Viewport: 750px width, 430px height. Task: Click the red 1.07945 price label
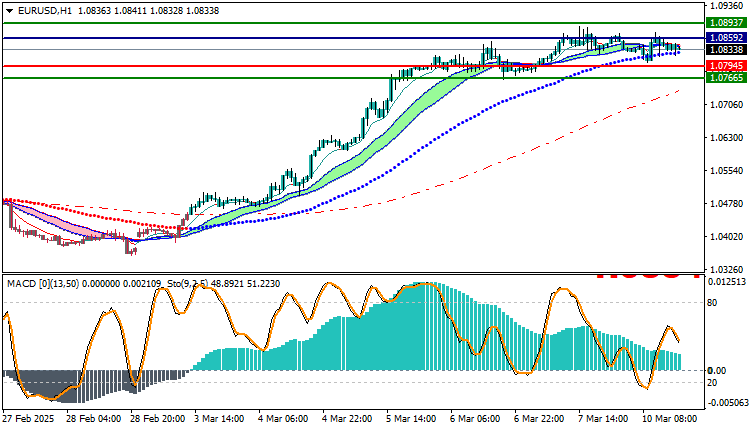click(x=727, y=66)
